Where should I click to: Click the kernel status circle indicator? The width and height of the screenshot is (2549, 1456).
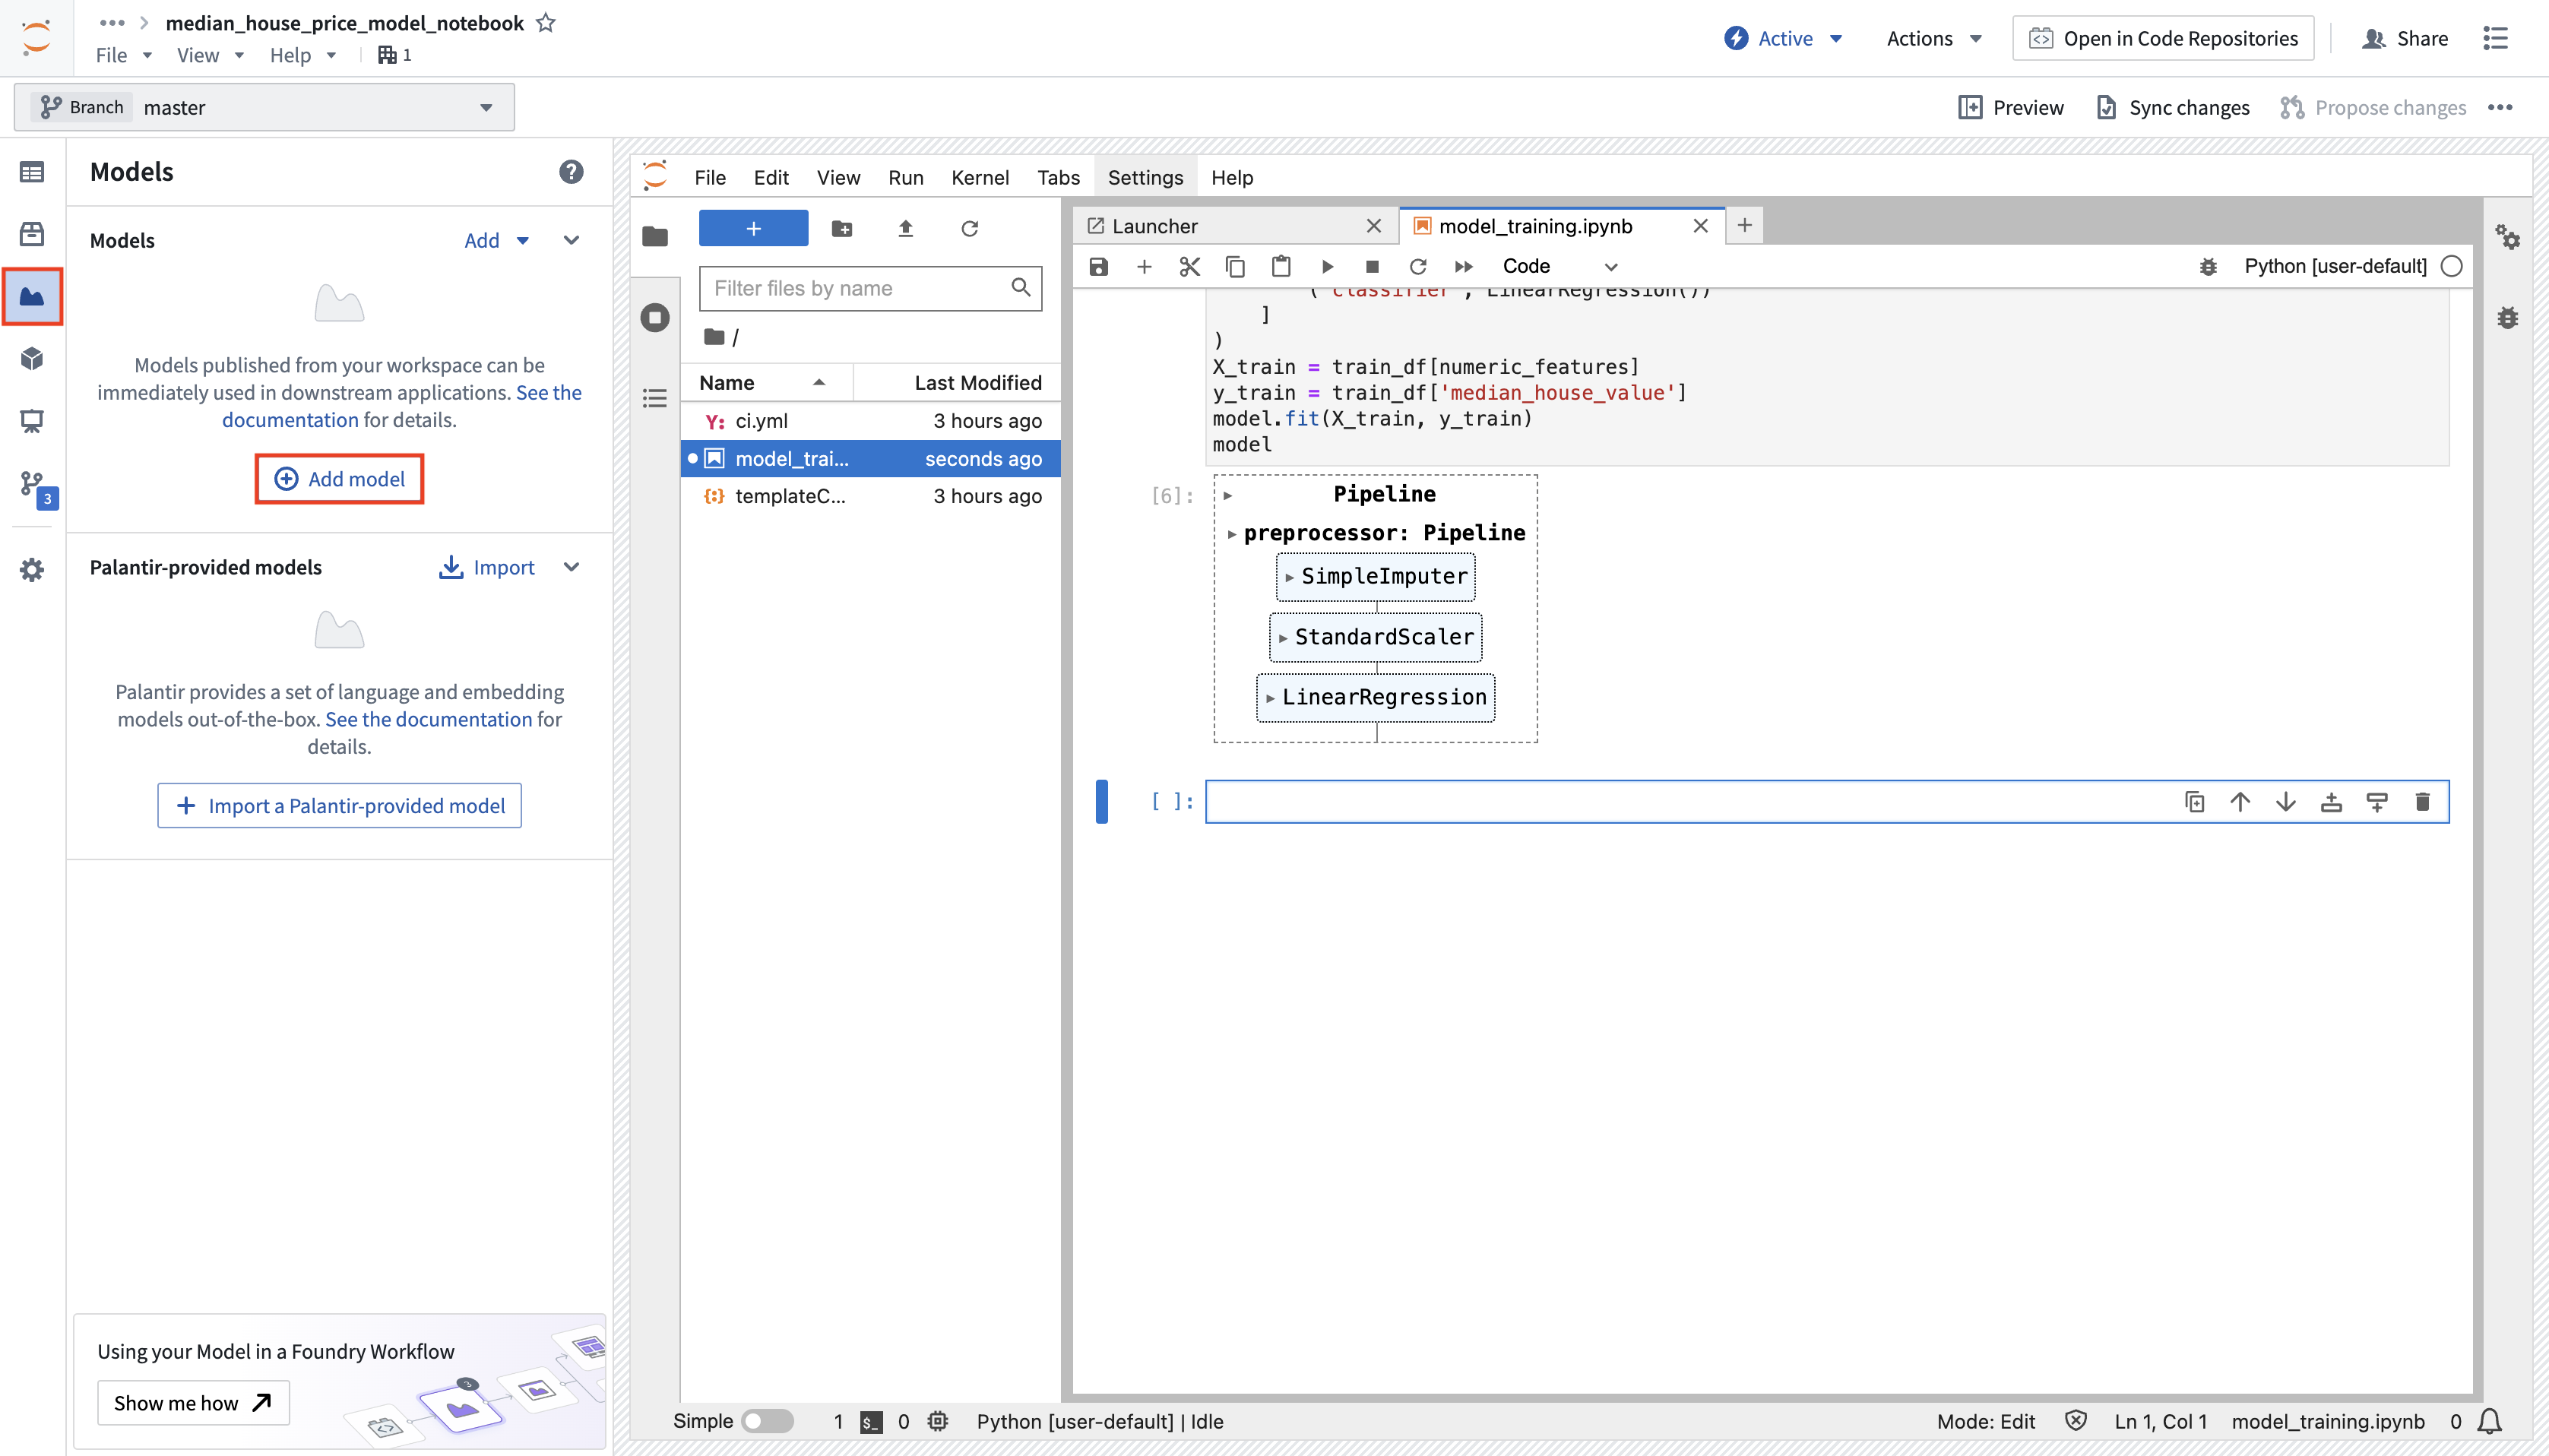coord(2451,266)
